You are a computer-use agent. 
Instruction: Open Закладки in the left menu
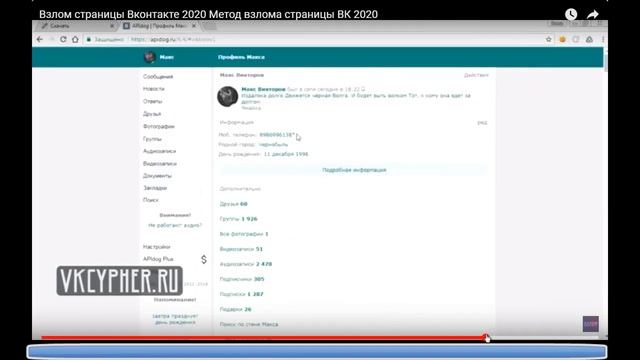(155, 188)
